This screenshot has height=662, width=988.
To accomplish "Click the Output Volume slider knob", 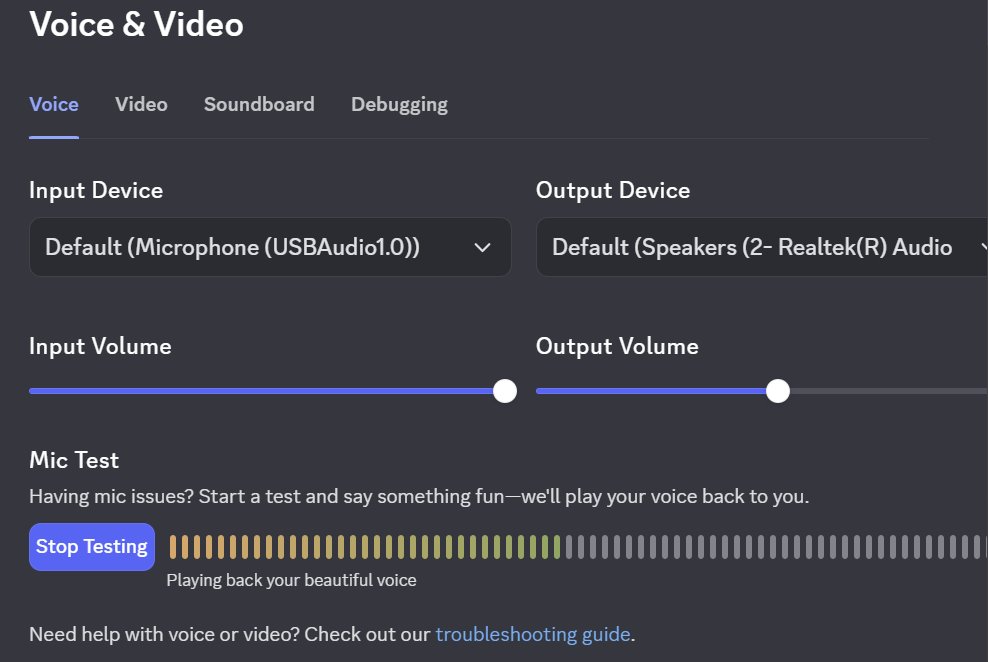I will [778, 391].
